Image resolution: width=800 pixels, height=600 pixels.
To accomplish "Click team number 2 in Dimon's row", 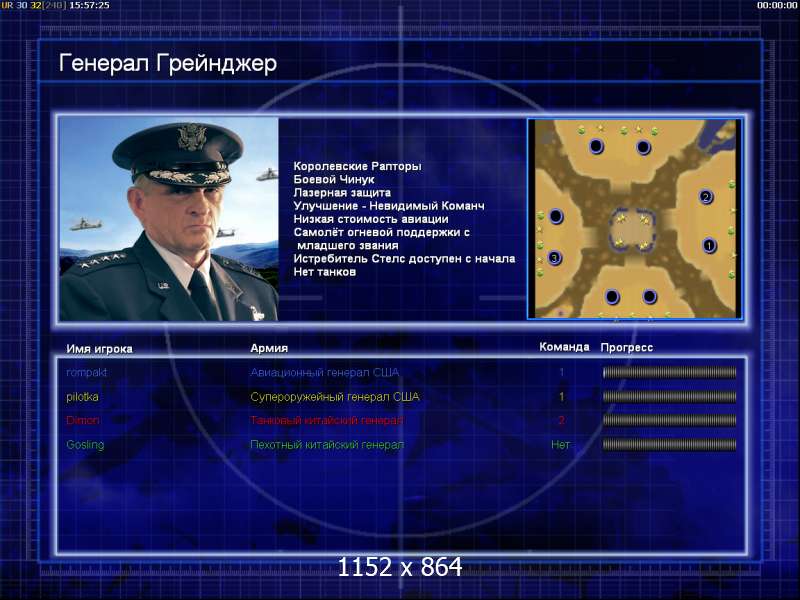I will click(561, 420).
